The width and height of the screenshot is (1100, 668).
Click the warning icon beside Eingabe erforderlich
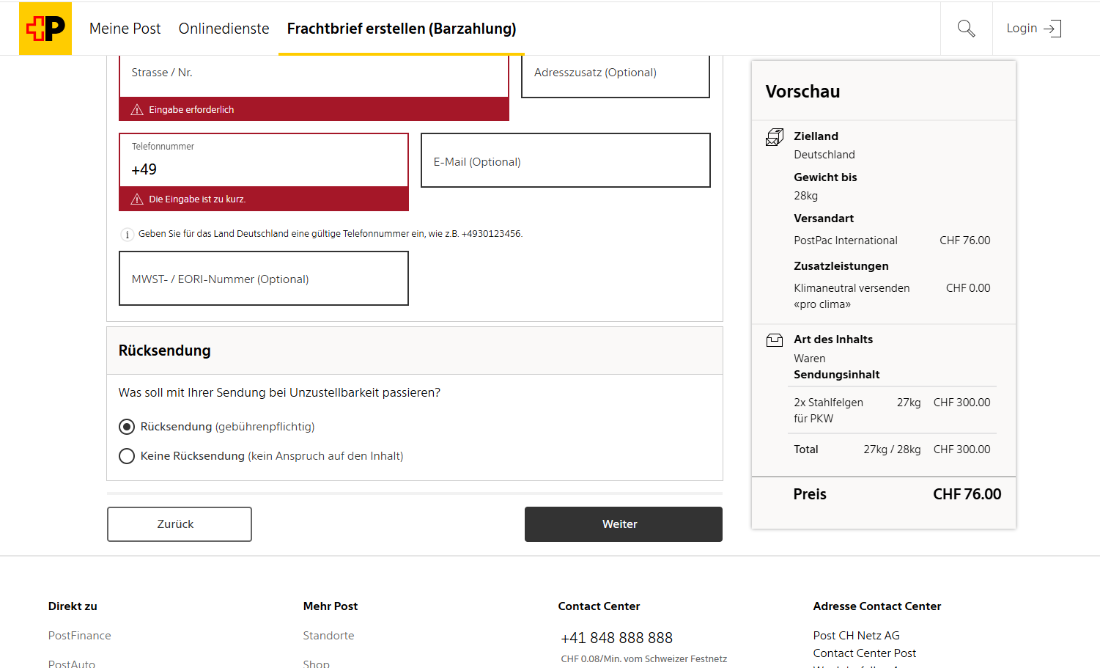click(x=137, y=109)
